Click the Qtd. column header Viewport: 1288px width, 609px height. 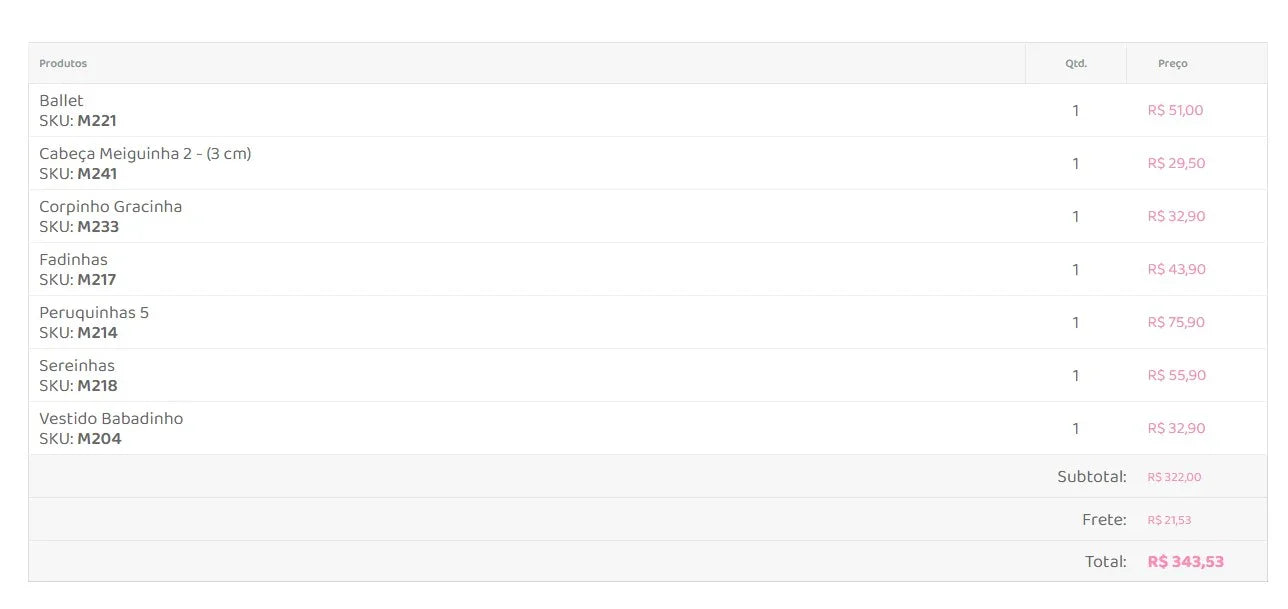(x=1076, y=64)
